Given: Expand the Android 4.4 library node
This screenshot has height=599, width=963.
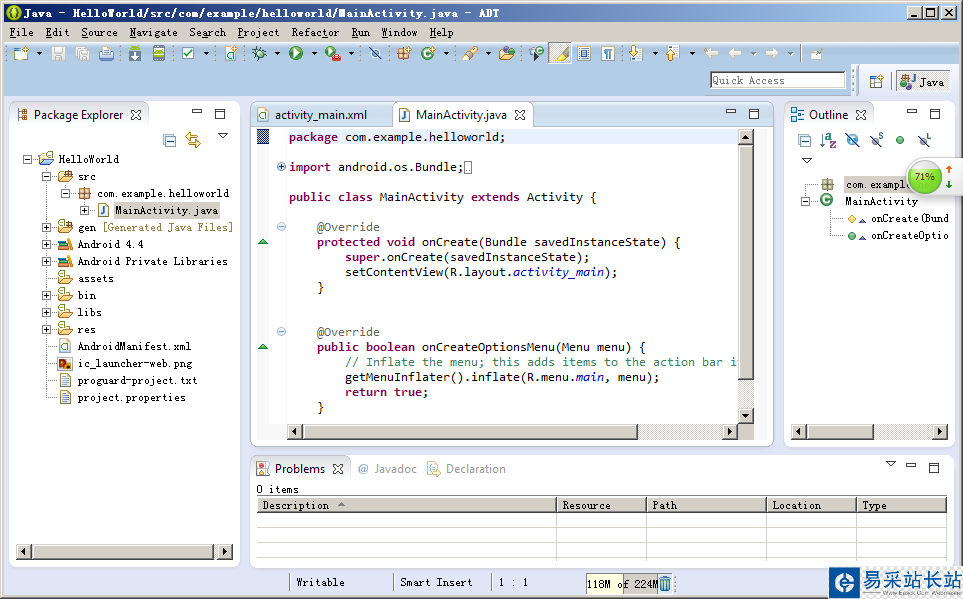Looking at the screenshot, I should coord(47,244).
